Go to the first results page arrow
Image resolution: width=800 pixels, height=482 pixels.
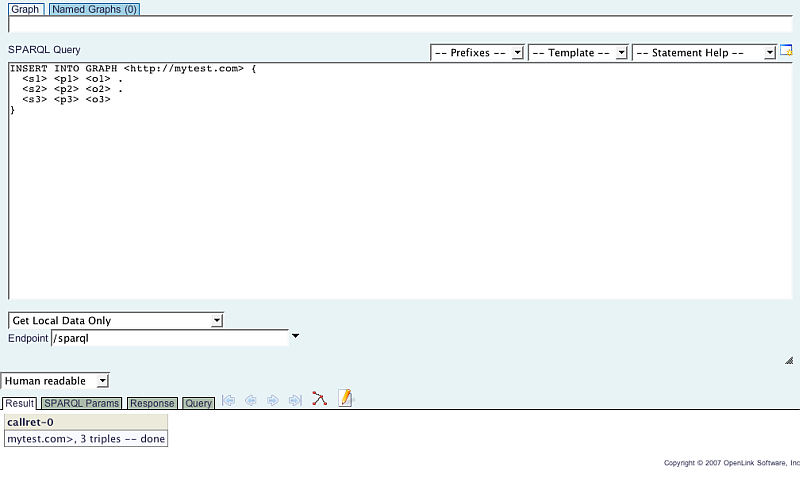click(x=229, y=400)
